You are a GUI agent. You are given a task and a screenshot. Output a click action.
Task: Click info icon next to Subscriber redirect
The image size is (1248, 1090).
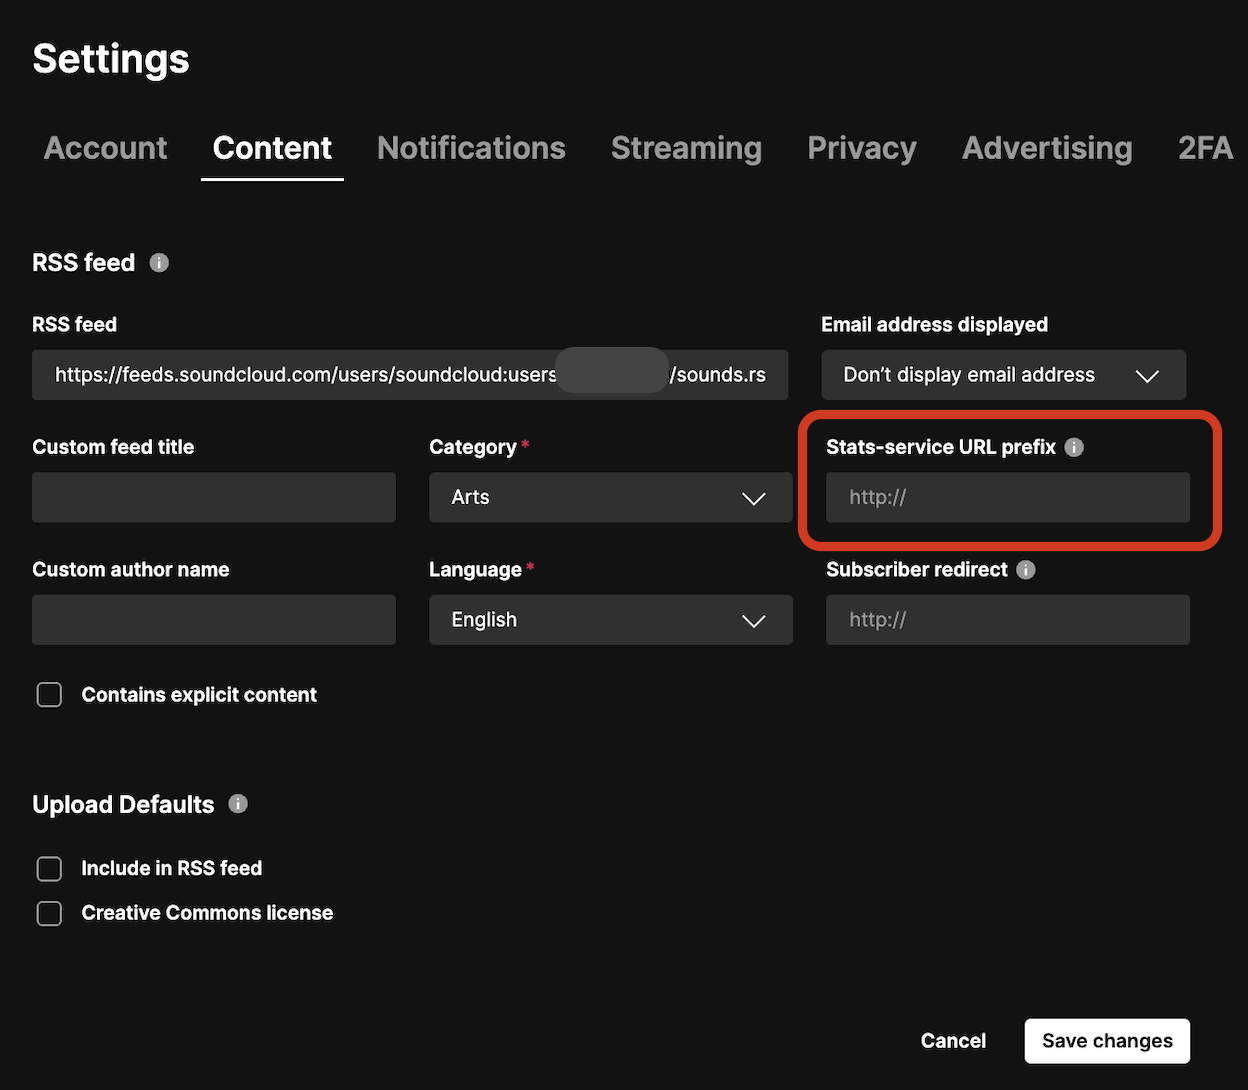coord(1025,570)
